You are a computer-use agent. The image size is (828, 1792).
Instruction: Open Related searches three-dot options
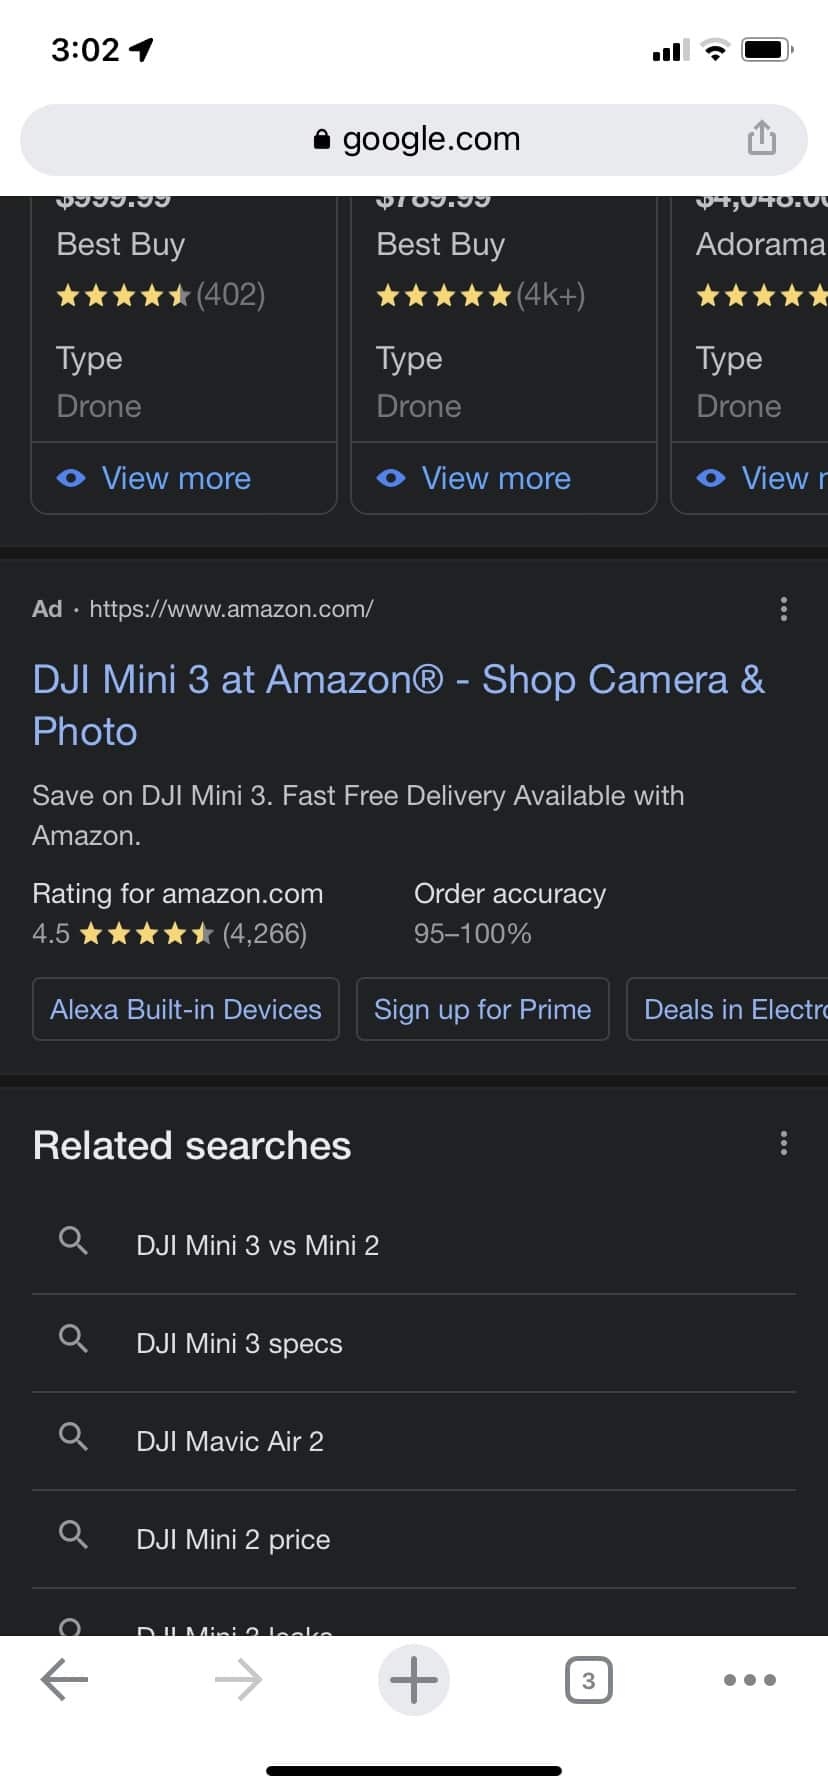pyautogui.click(x=784, y=1143)
